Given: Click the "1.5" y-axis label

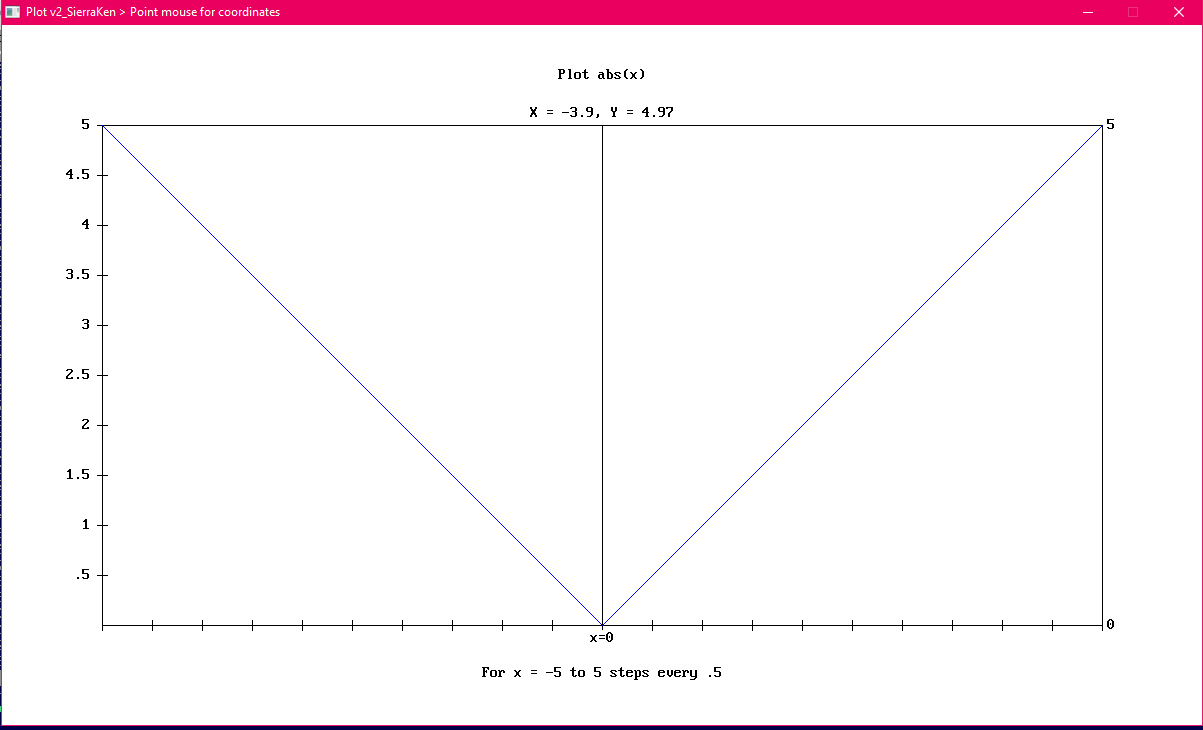Looking at the screenshot, I should [78, 475].
